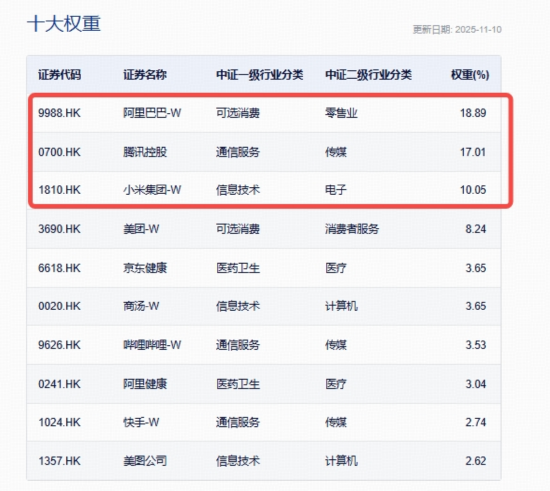550x491 pixels.
Task: Click the 零售业 industry cell
Action: point(341,113)
